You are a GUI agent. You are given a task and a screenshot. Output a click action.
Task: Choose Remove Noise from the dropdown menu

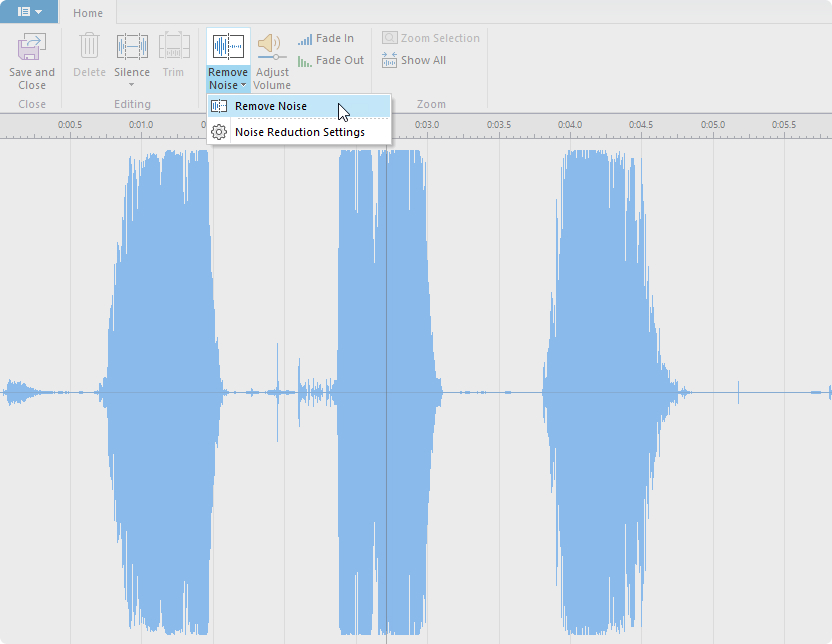point(271,106)
